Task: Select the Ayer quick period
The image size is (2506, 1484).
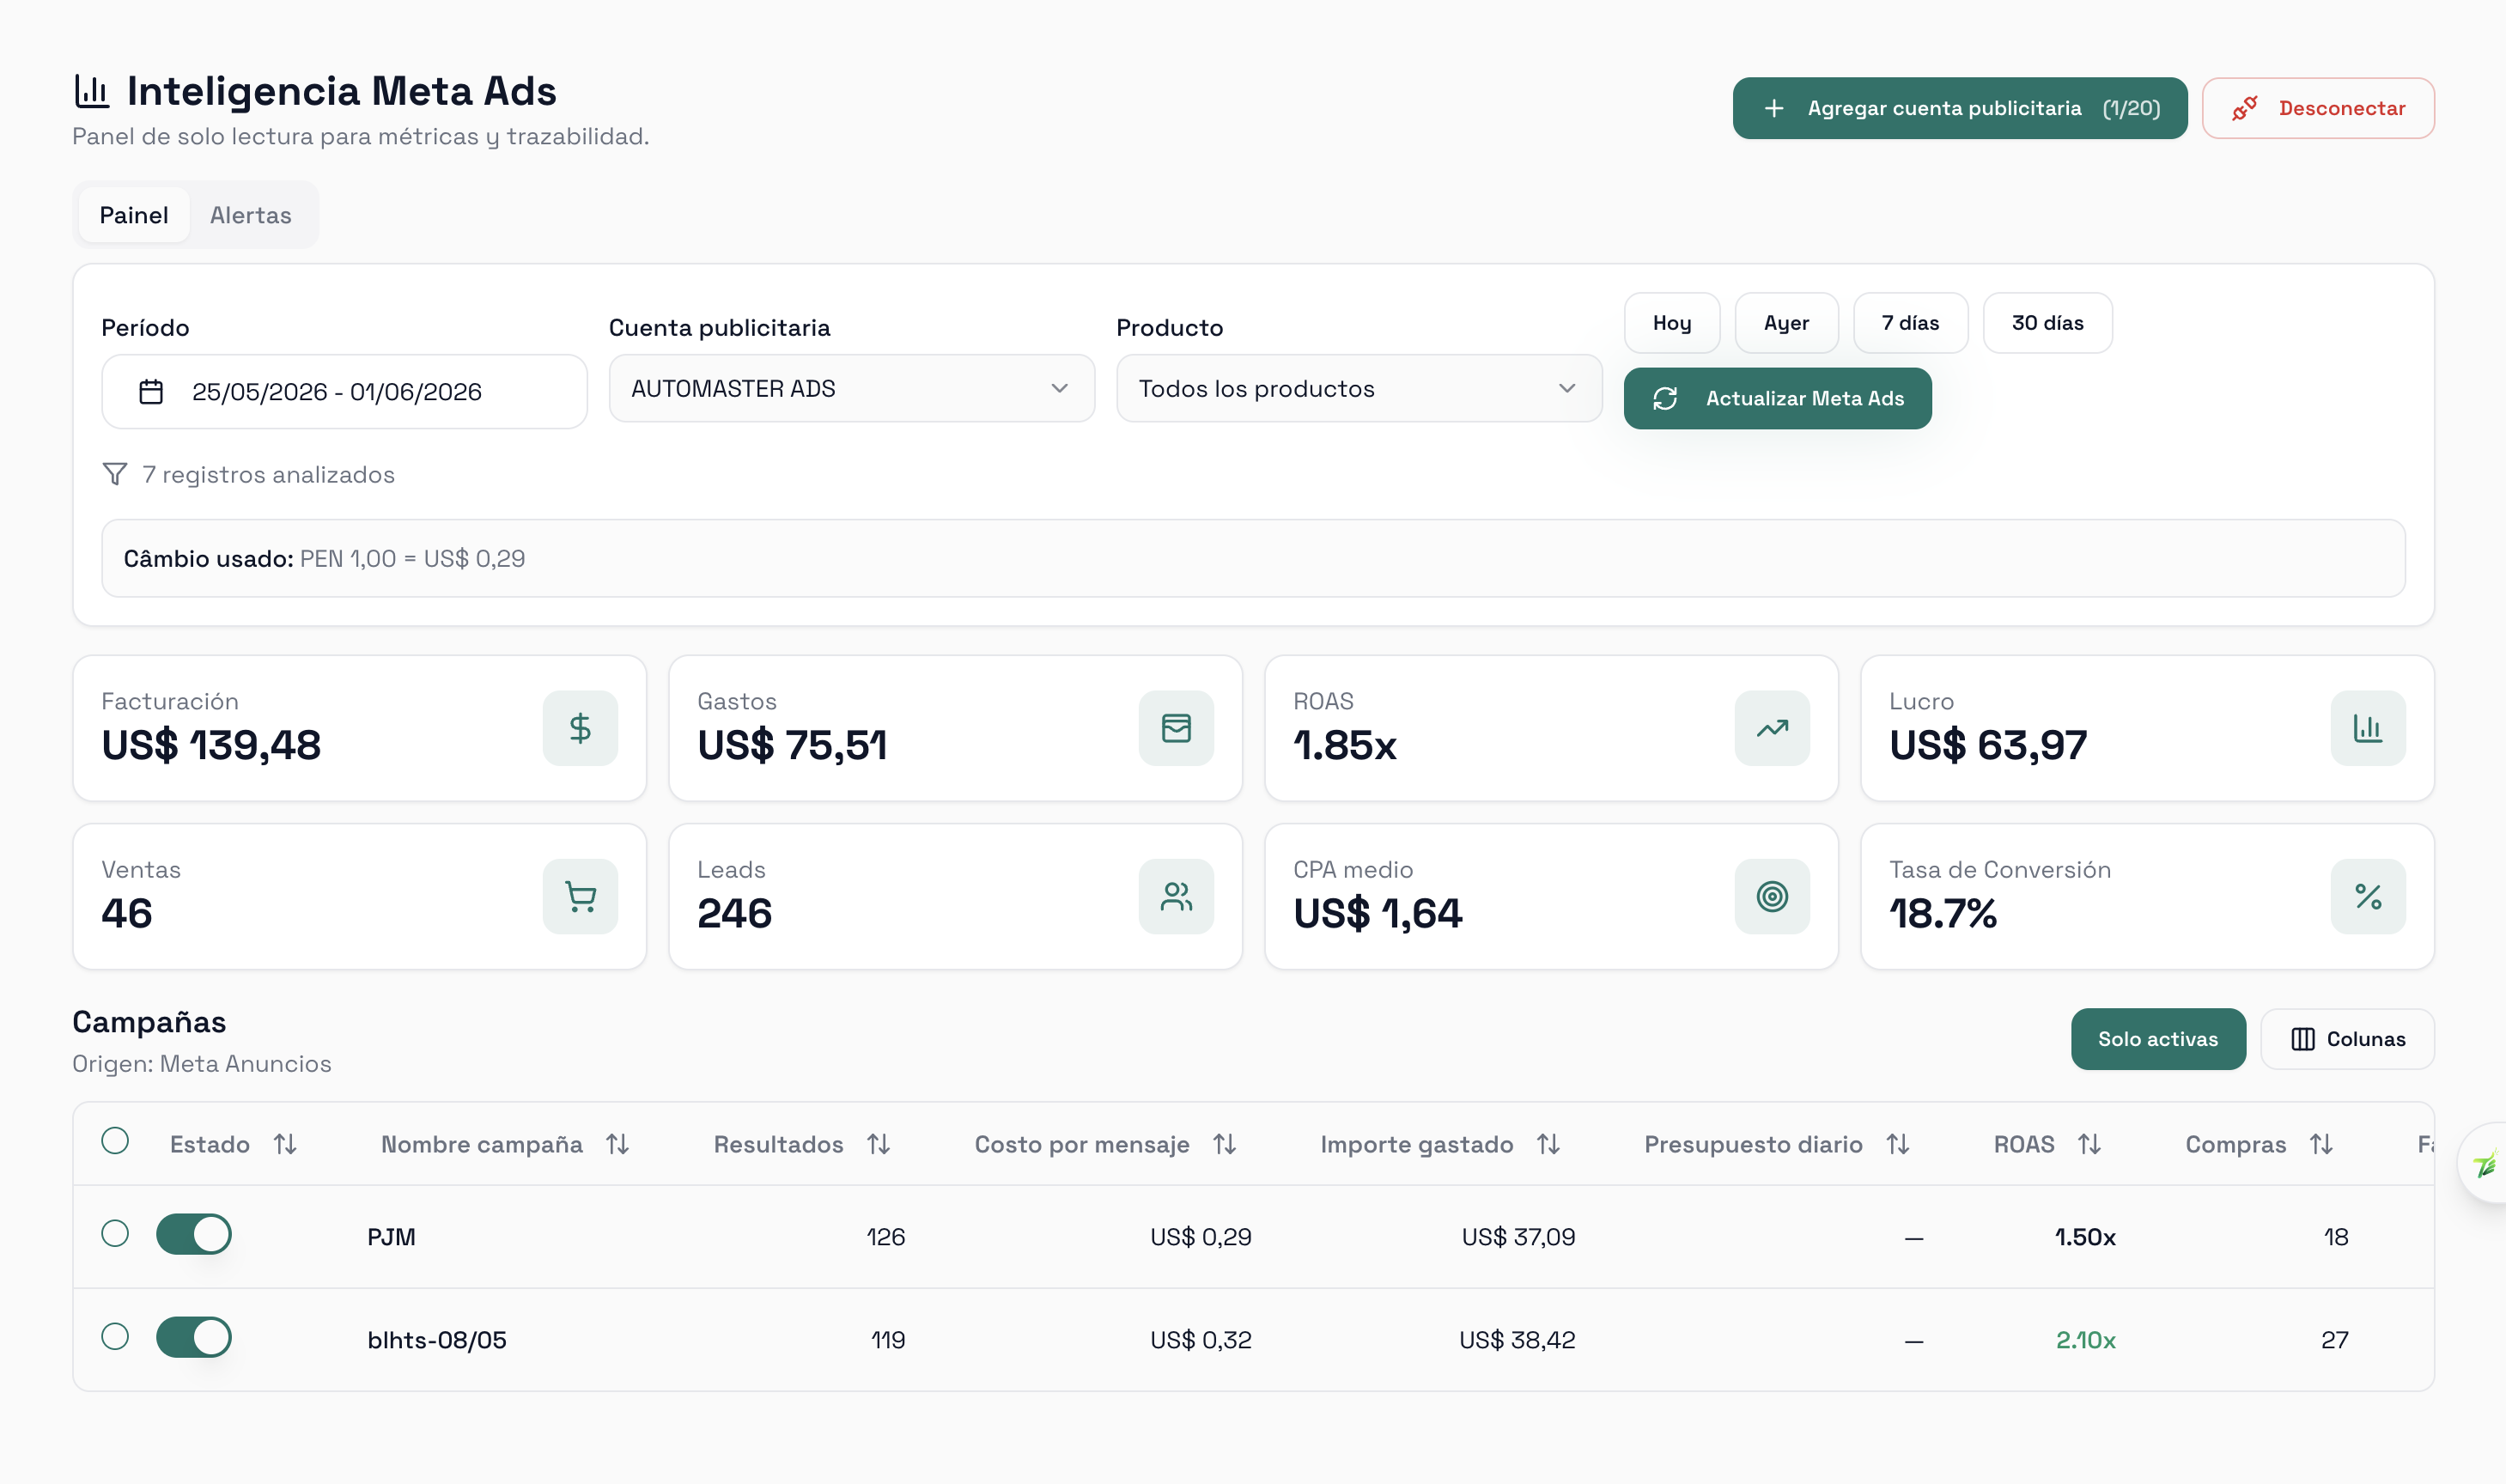Action: point(1786,323)
